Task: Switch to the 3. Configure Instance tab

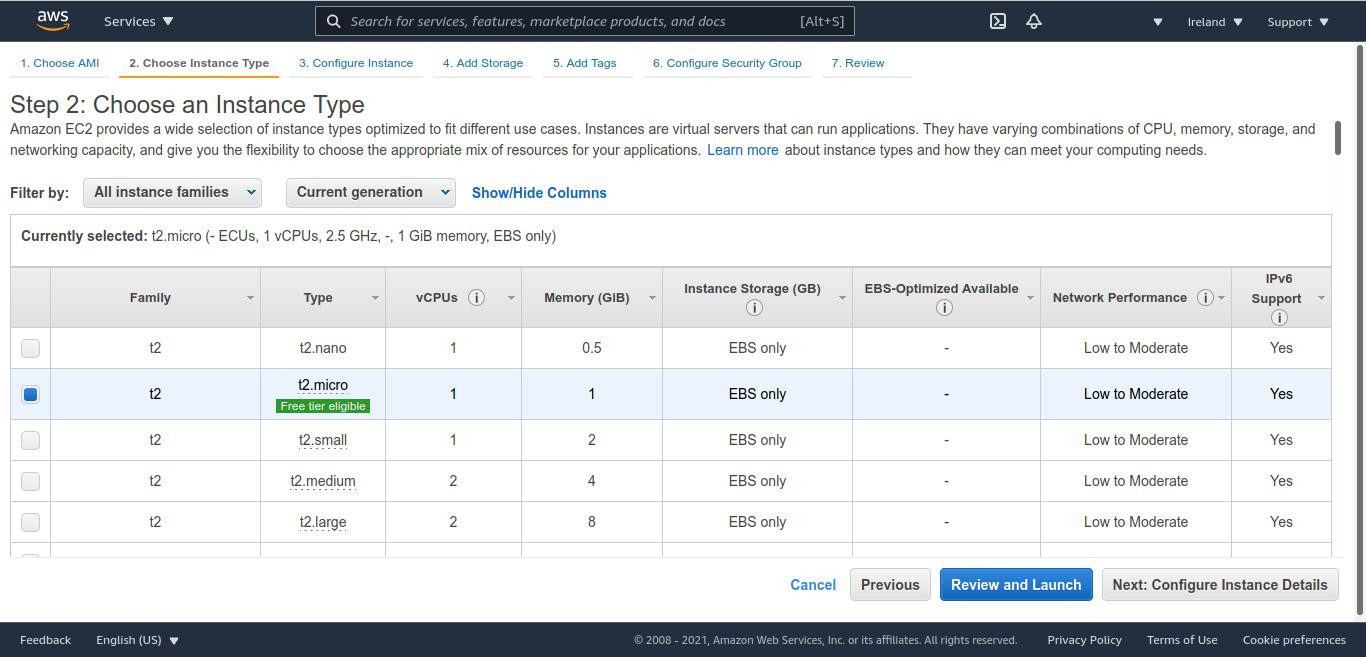Action: pos(356,63)
